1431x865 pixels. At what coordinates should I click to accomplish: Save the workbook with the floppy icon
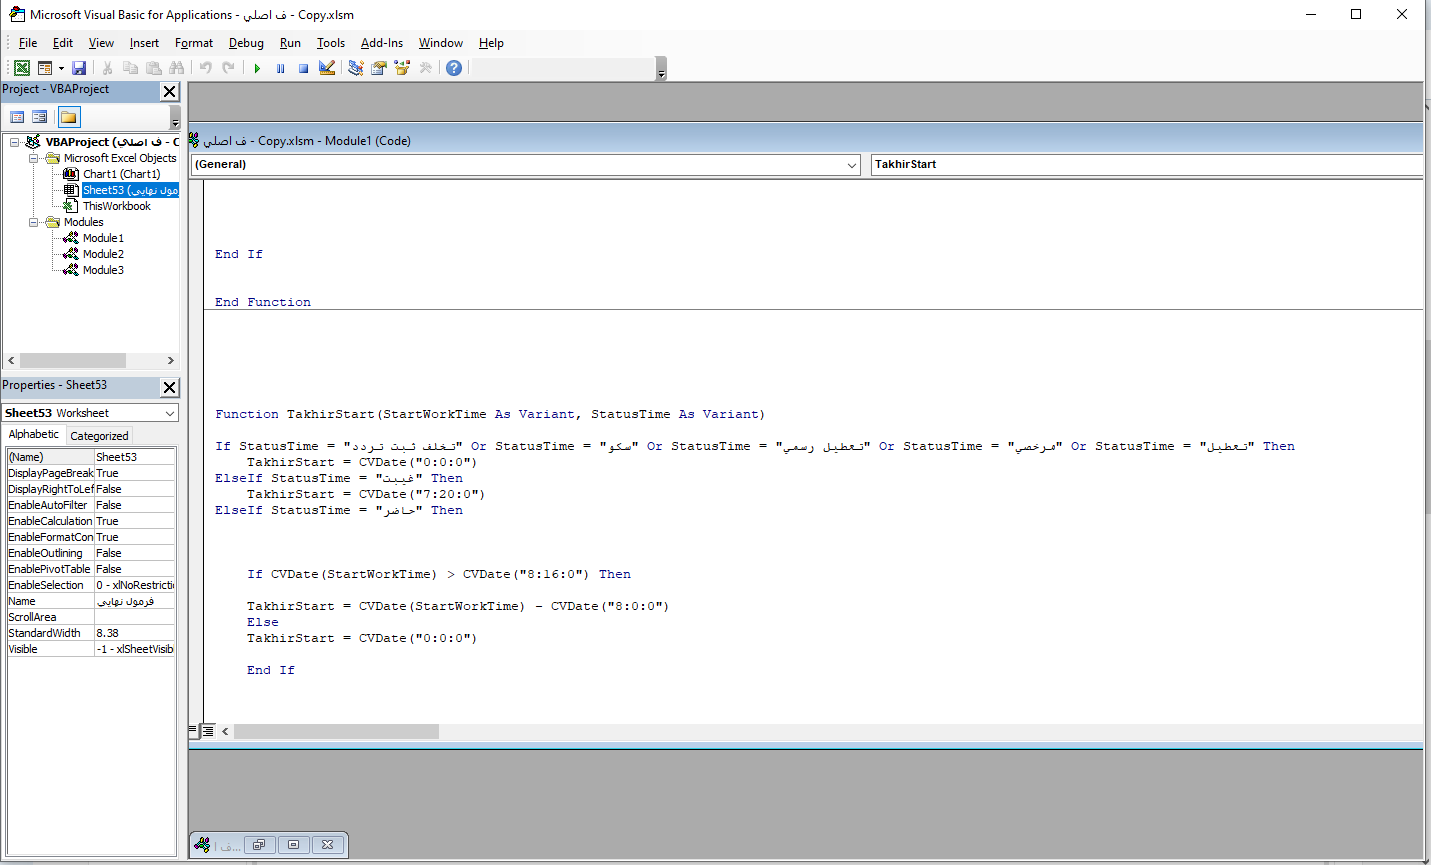coord(79,68)
